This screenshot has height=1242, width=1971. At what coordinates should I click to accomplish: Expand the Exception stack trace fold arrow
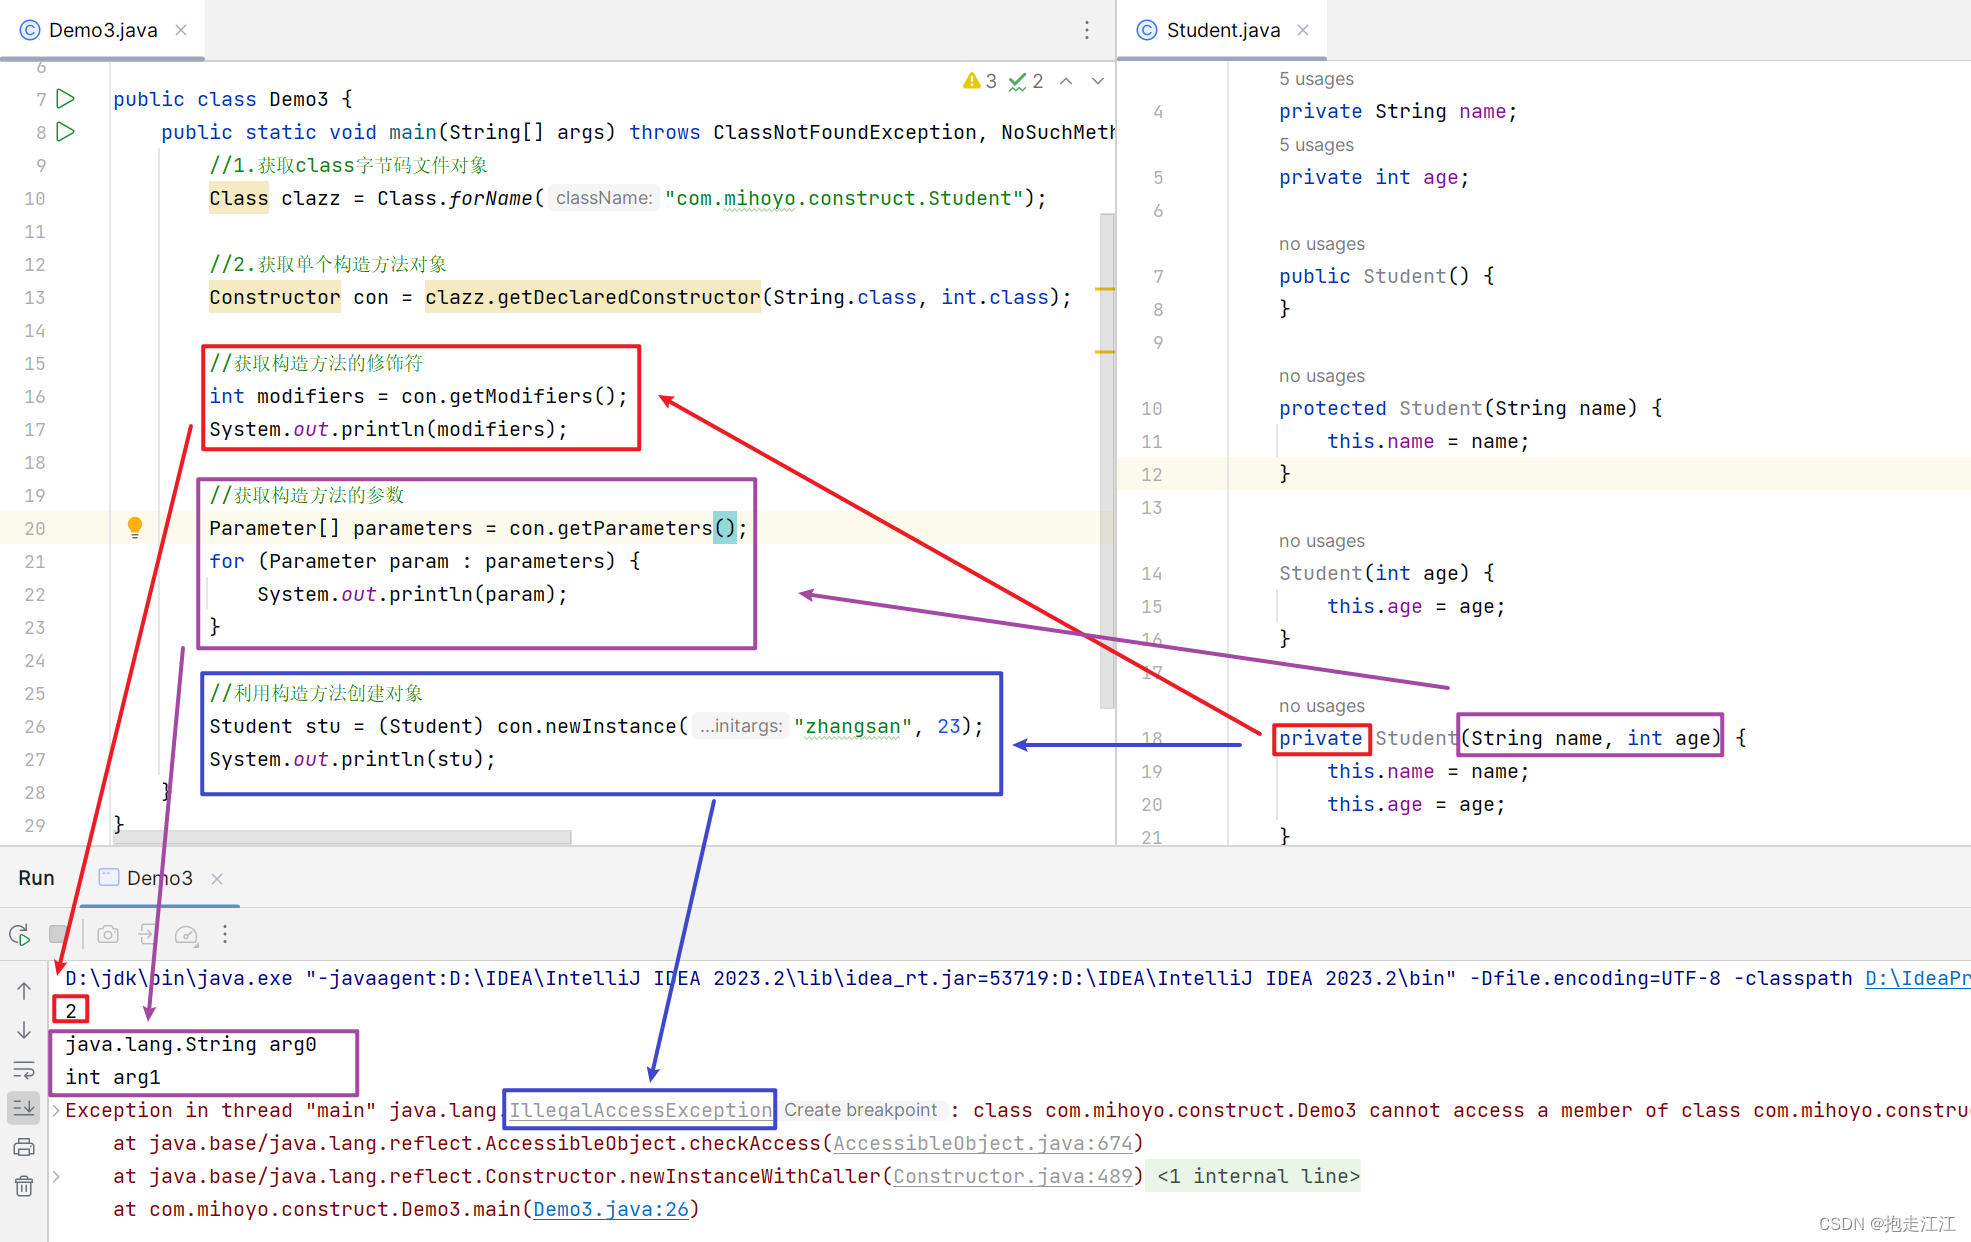pyautogui.click(x=57, y=1110)
